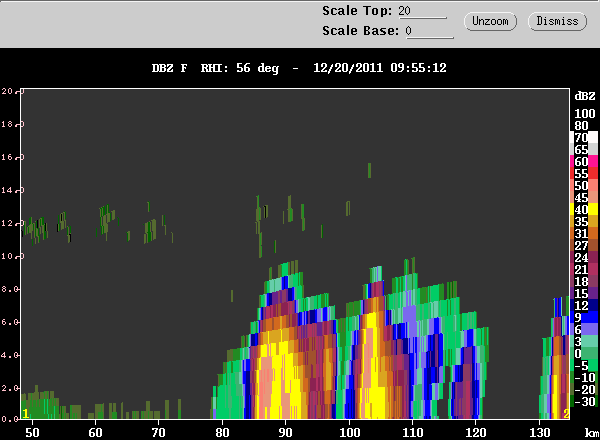This screenshot has height=440, width=600.
Task: Click the Unzoom button
Action: 490,21
